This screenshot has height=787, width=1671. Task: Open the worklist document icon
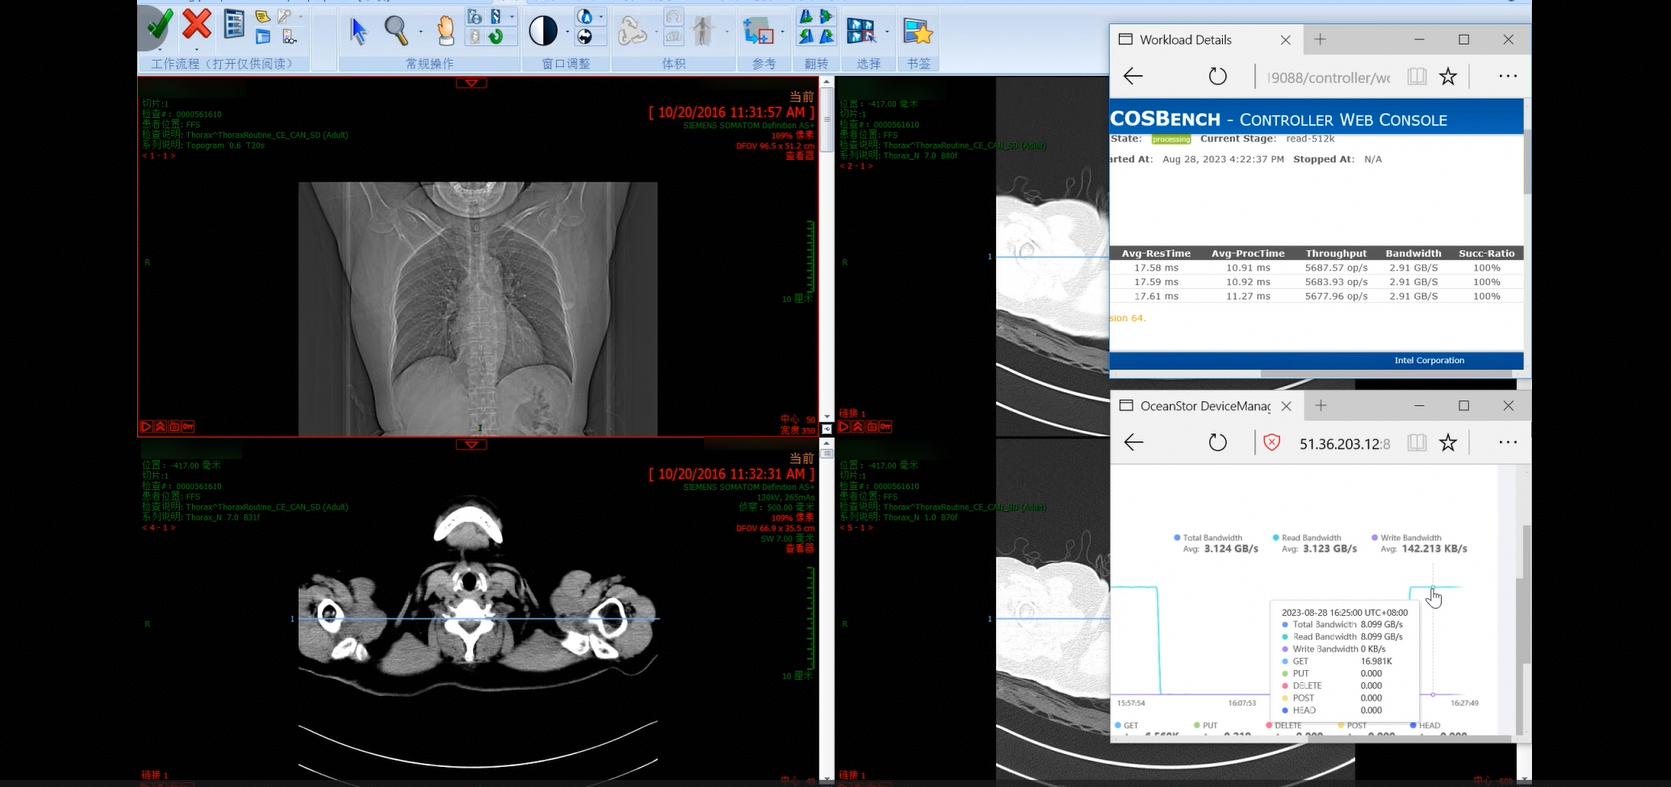tap(234, 25)
